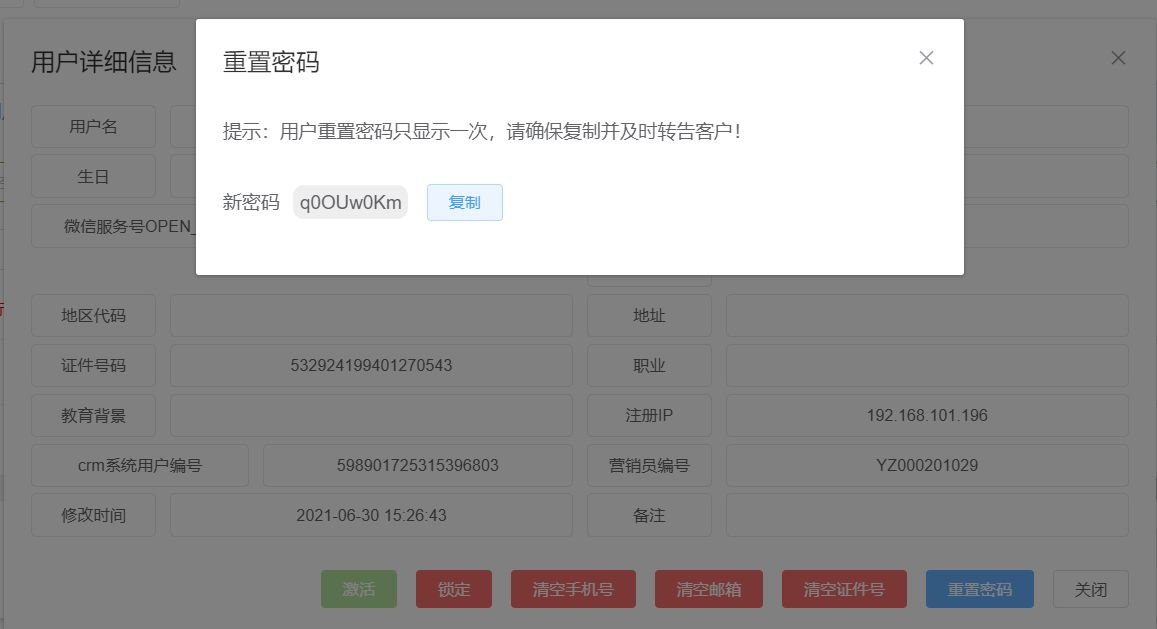Focus the 职业 input field

click(x=926, y=366)
